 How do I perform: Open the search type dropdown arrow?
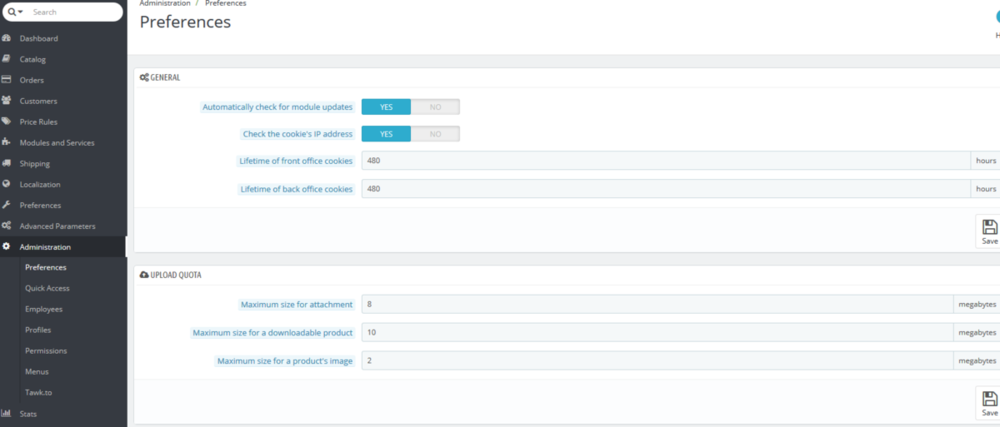[x=16, y=12]
